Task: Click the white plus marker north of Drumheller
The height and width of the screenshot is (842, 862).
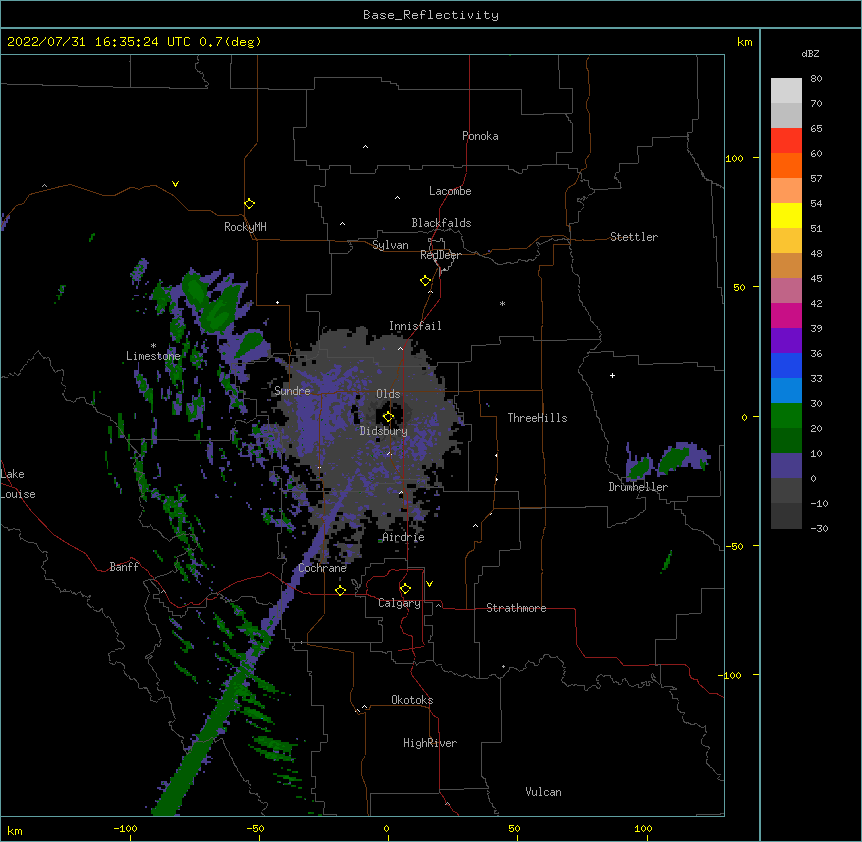Action: point(612,375)
